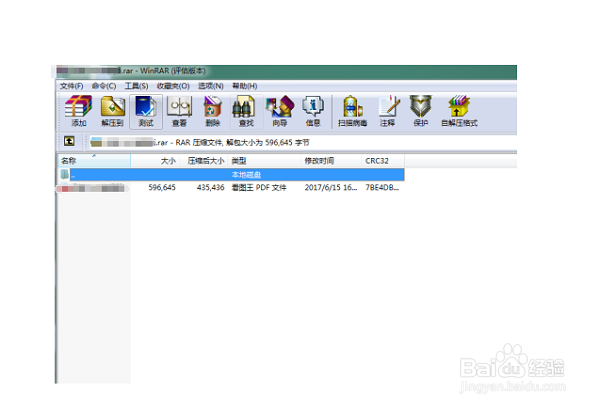The width and height of the screenshot is (600, 408).
Task: Click the Protect (保护) shield icon
Action: [x=421, y=111]
